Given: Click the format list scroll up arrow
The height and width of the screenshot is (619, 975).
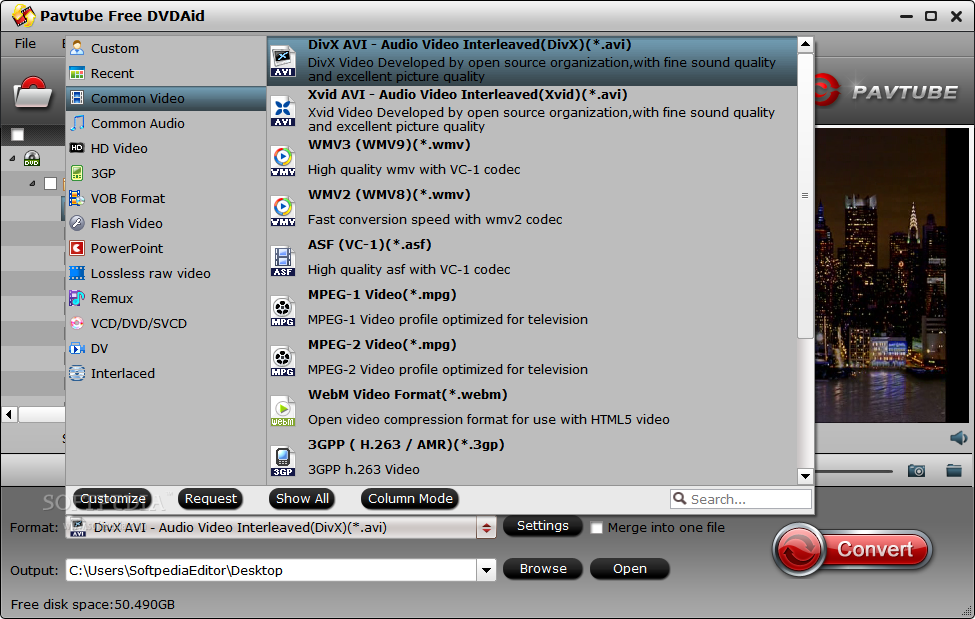Looking at the screenshot, I should 805,44.
